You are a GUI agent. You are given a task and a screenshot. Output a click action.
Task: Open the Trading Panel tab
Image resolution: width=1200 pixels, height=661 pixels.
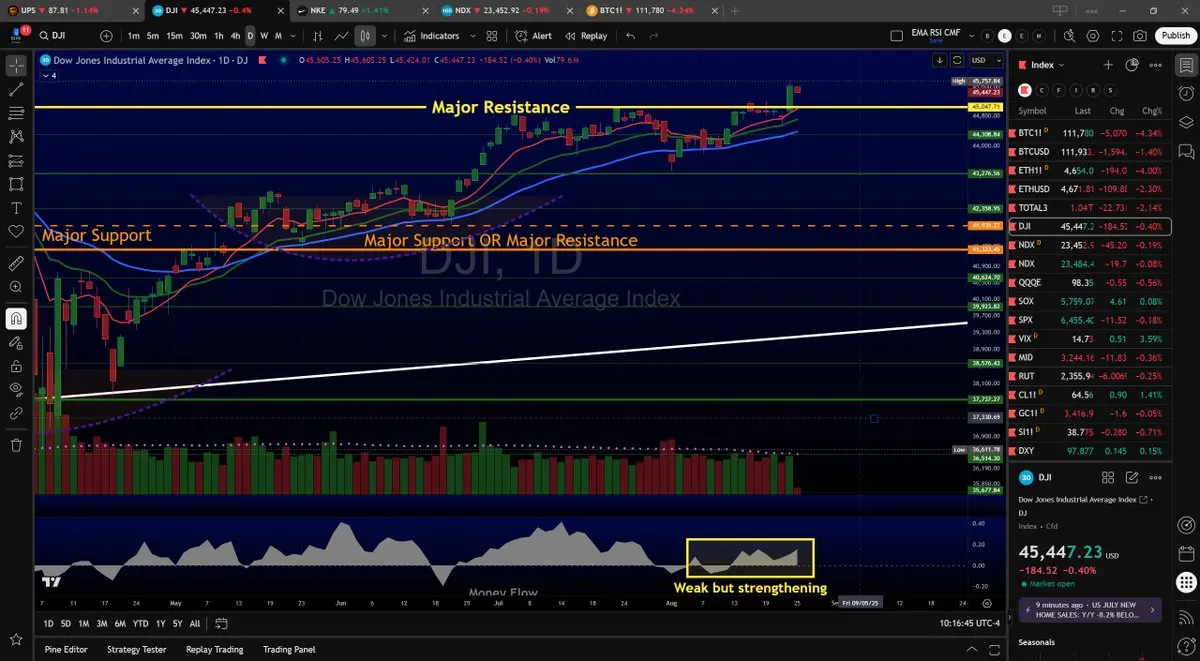coord(291,649)
